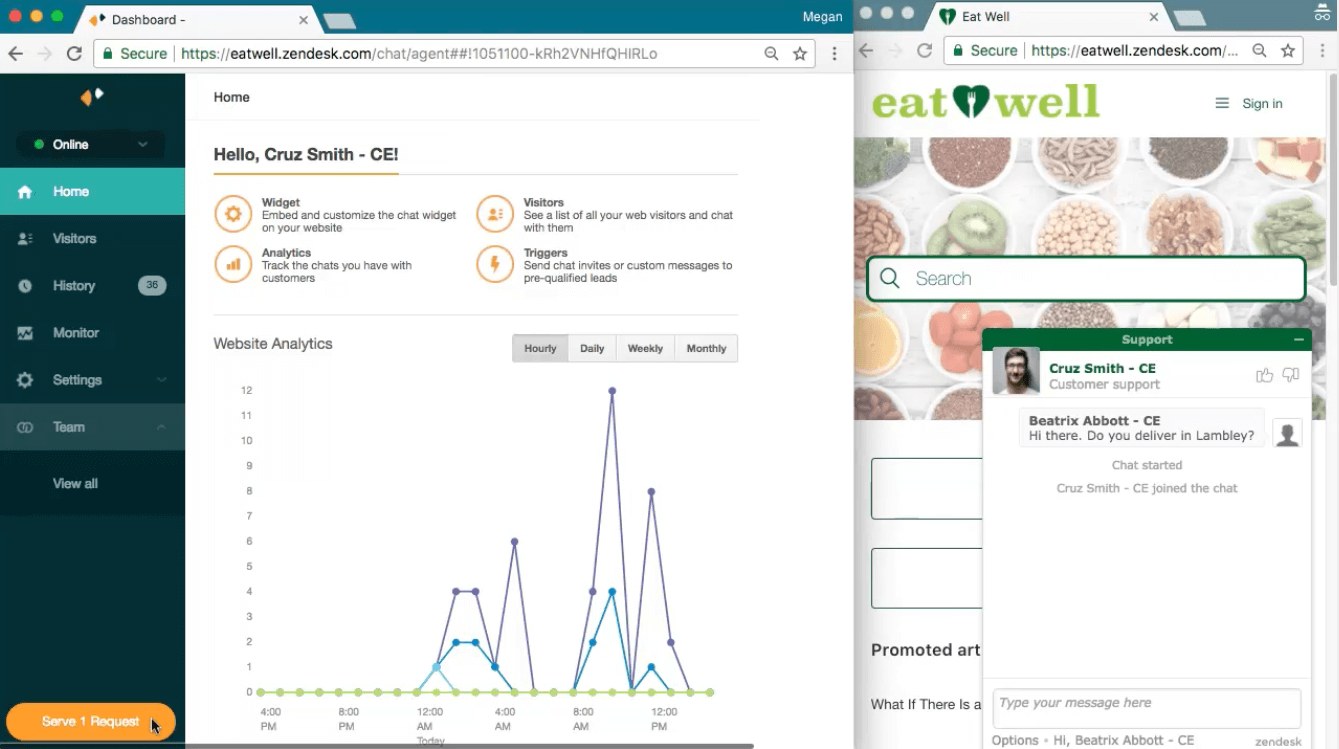Click the Dashboard horizontal scrollbar
Viewport: 1339px width, 749px height.
[469, 745]
